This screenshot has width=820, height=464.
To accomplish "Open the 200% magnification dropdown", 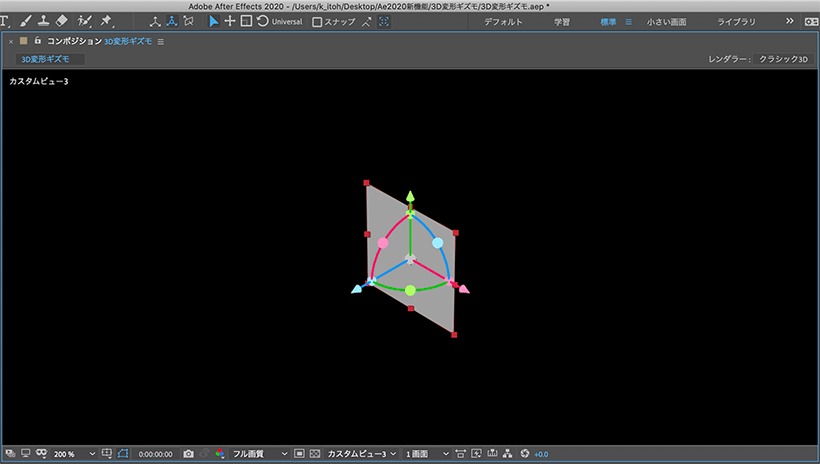I will [74, 454].
